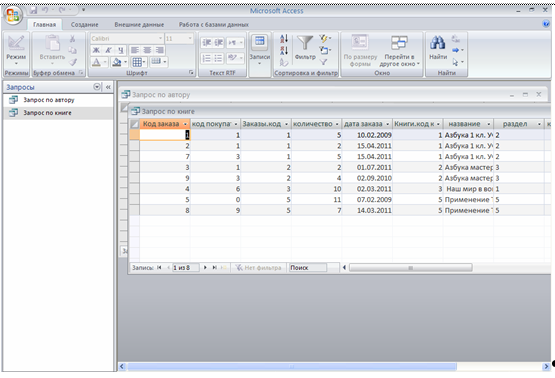This screenshot has height=378, width=555.
Task: Open количество column dropdown arrow
Action: point(337,124)
